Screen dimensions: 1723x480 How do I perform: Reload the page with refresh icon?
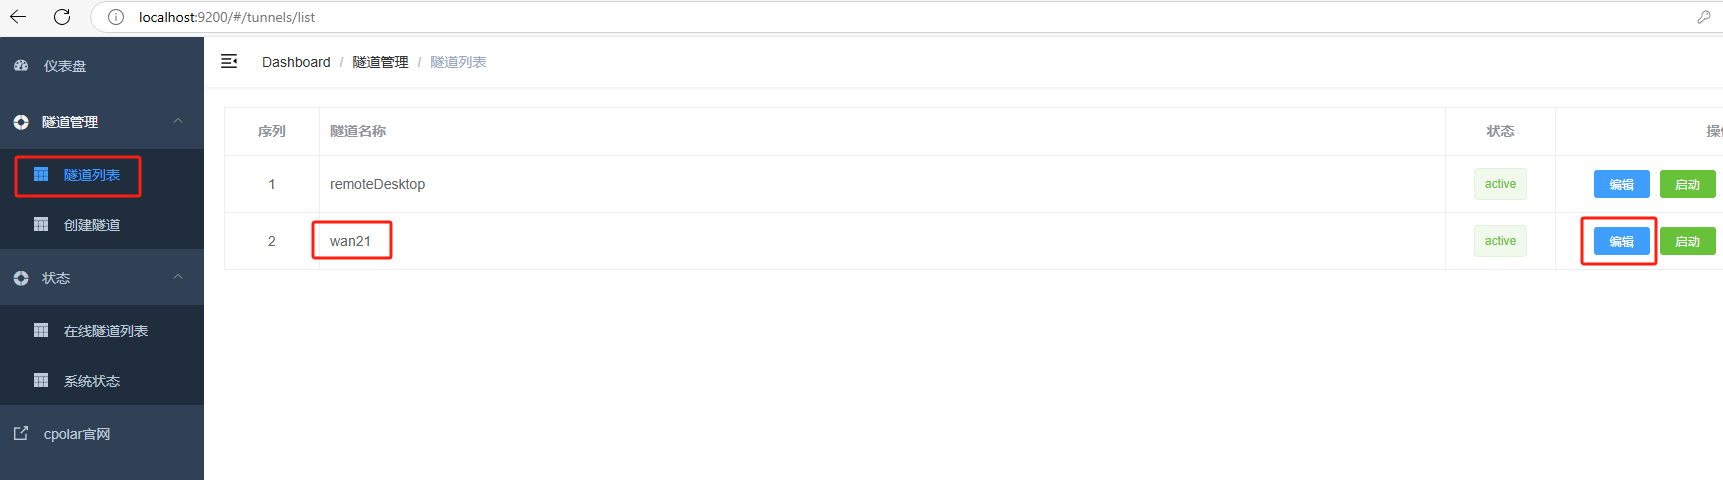click(62, 17)
